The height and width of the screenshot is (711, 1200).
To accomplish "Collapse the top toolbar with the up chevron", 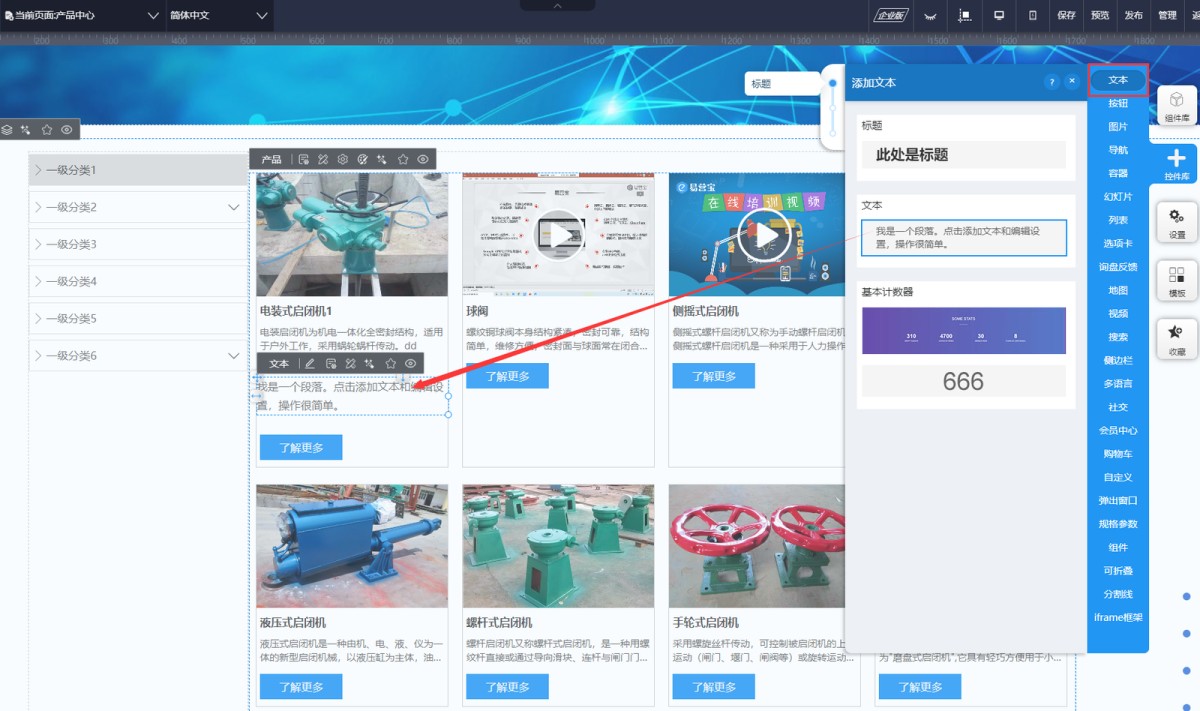I will [558, 5].
